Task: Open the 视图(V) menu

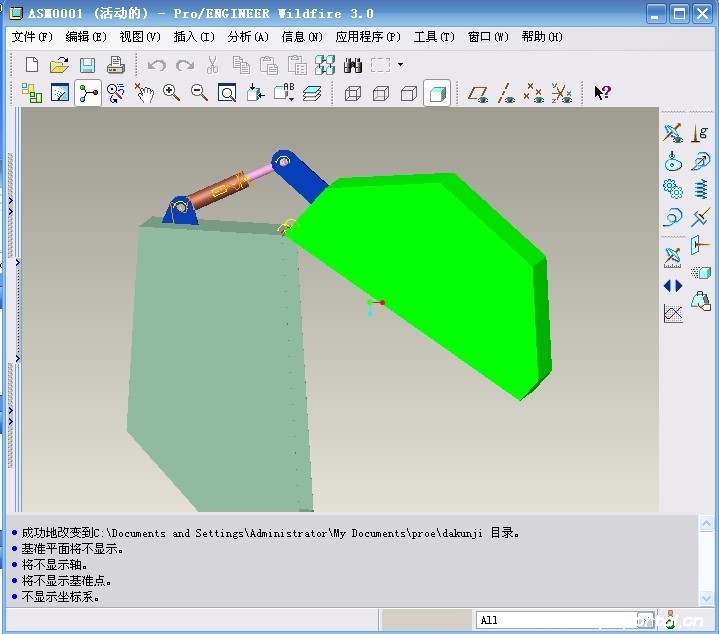Action: (140, 37)
